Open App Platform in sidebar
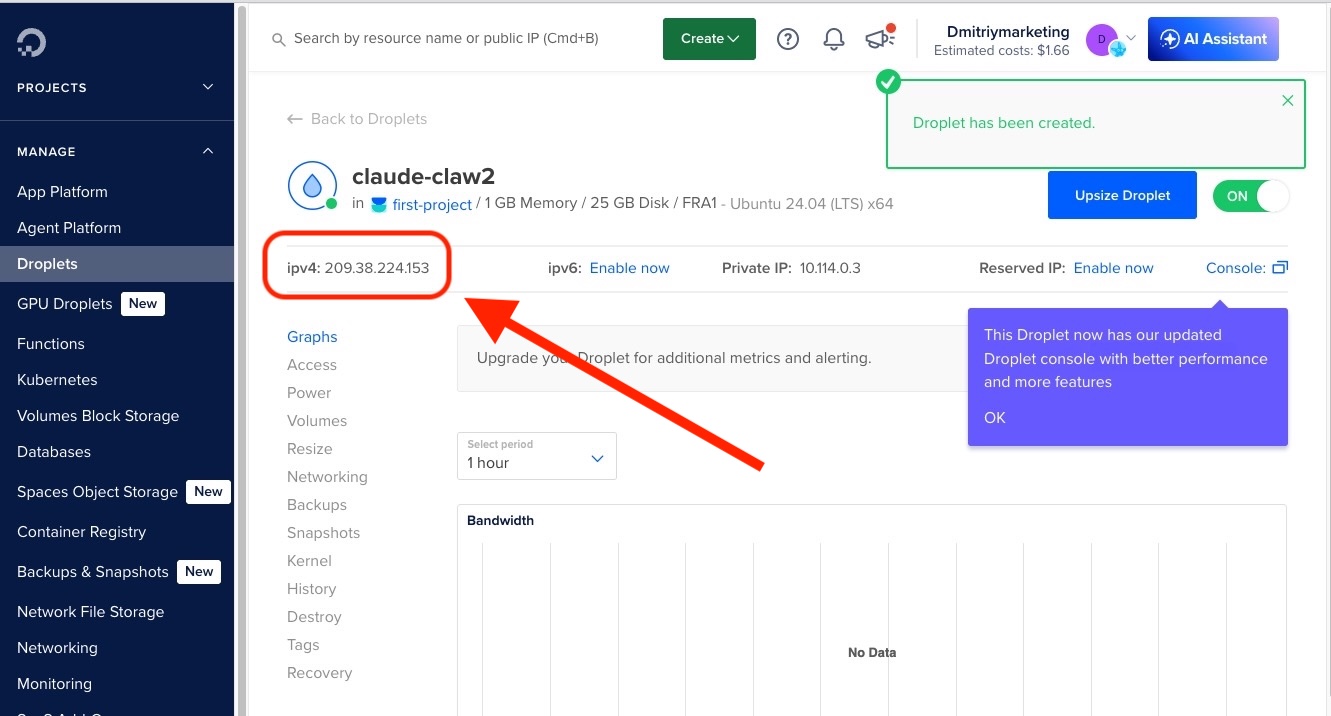 62,192
